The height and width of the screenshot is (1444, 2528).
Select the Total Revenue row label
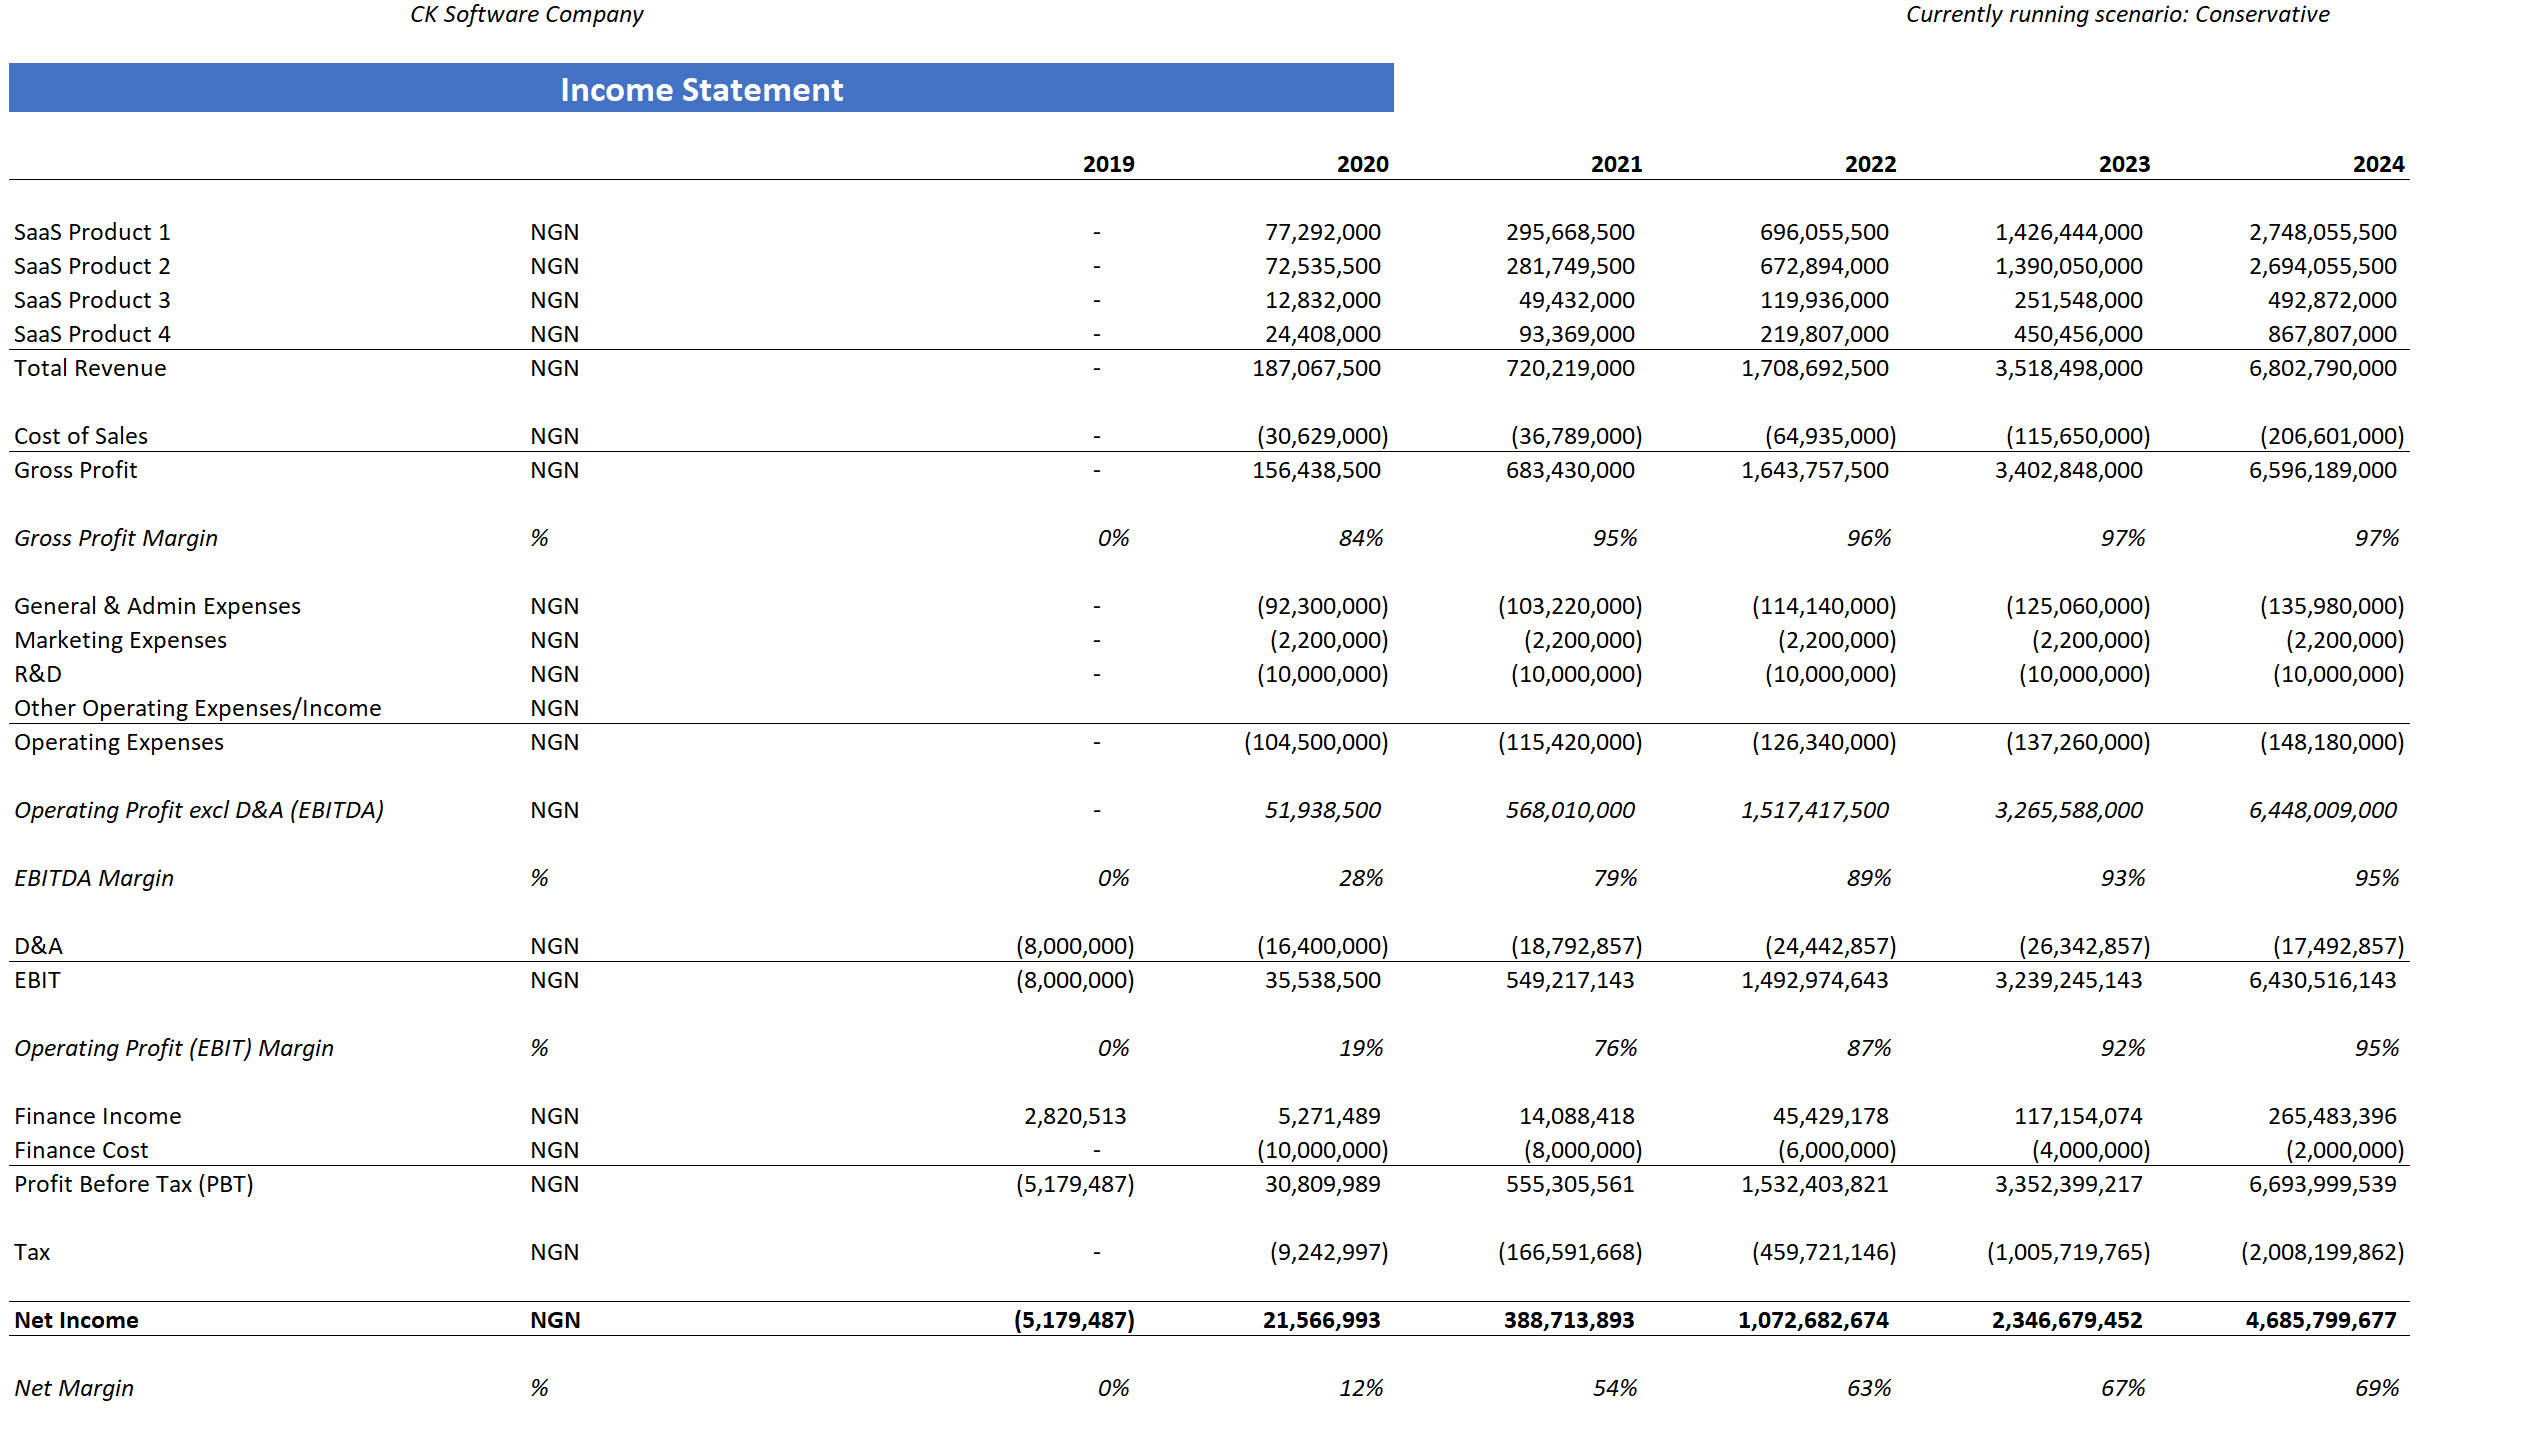pyautogui.click(x=90, y=368)
